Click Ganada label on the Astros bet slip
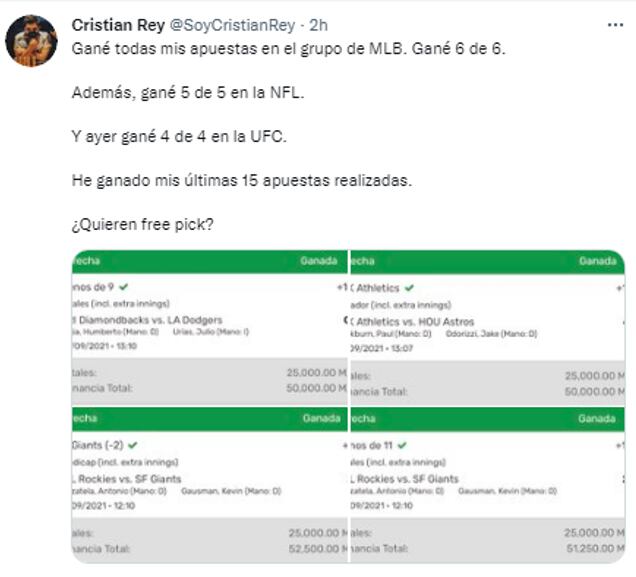Screen dimensions: 636x577 598,260
